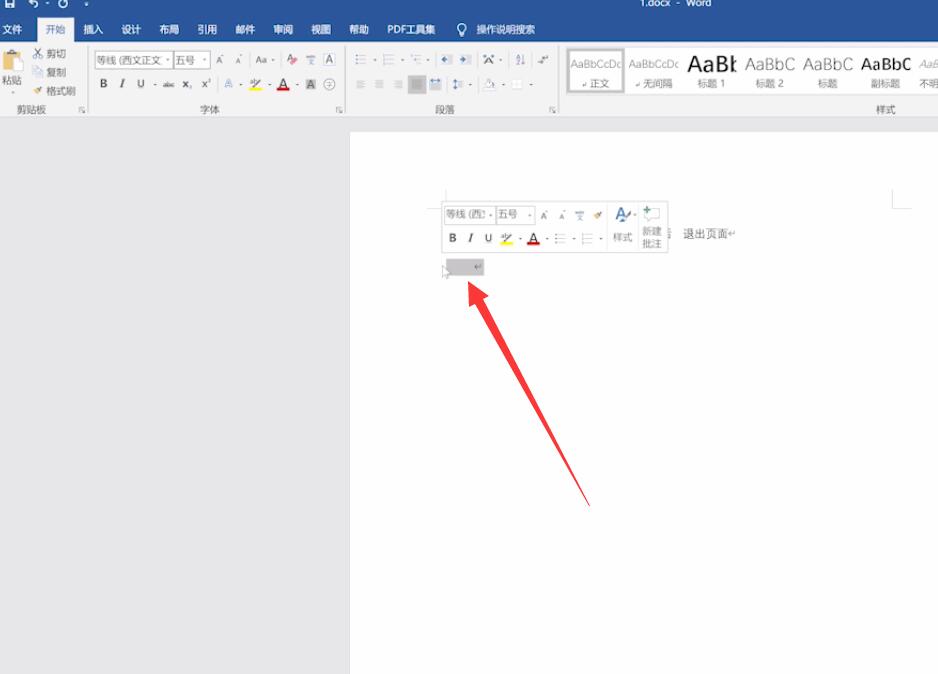
Task: Open Change Case (Aa) dropdown
Action: [x=264, y=59]
